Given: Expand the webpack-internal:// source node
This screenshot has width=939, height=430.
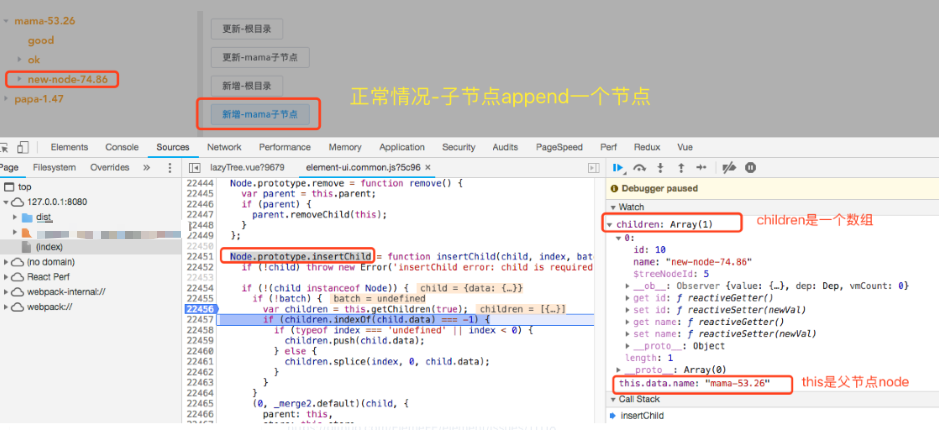Looking at the screenshot, I should [5, 292].
